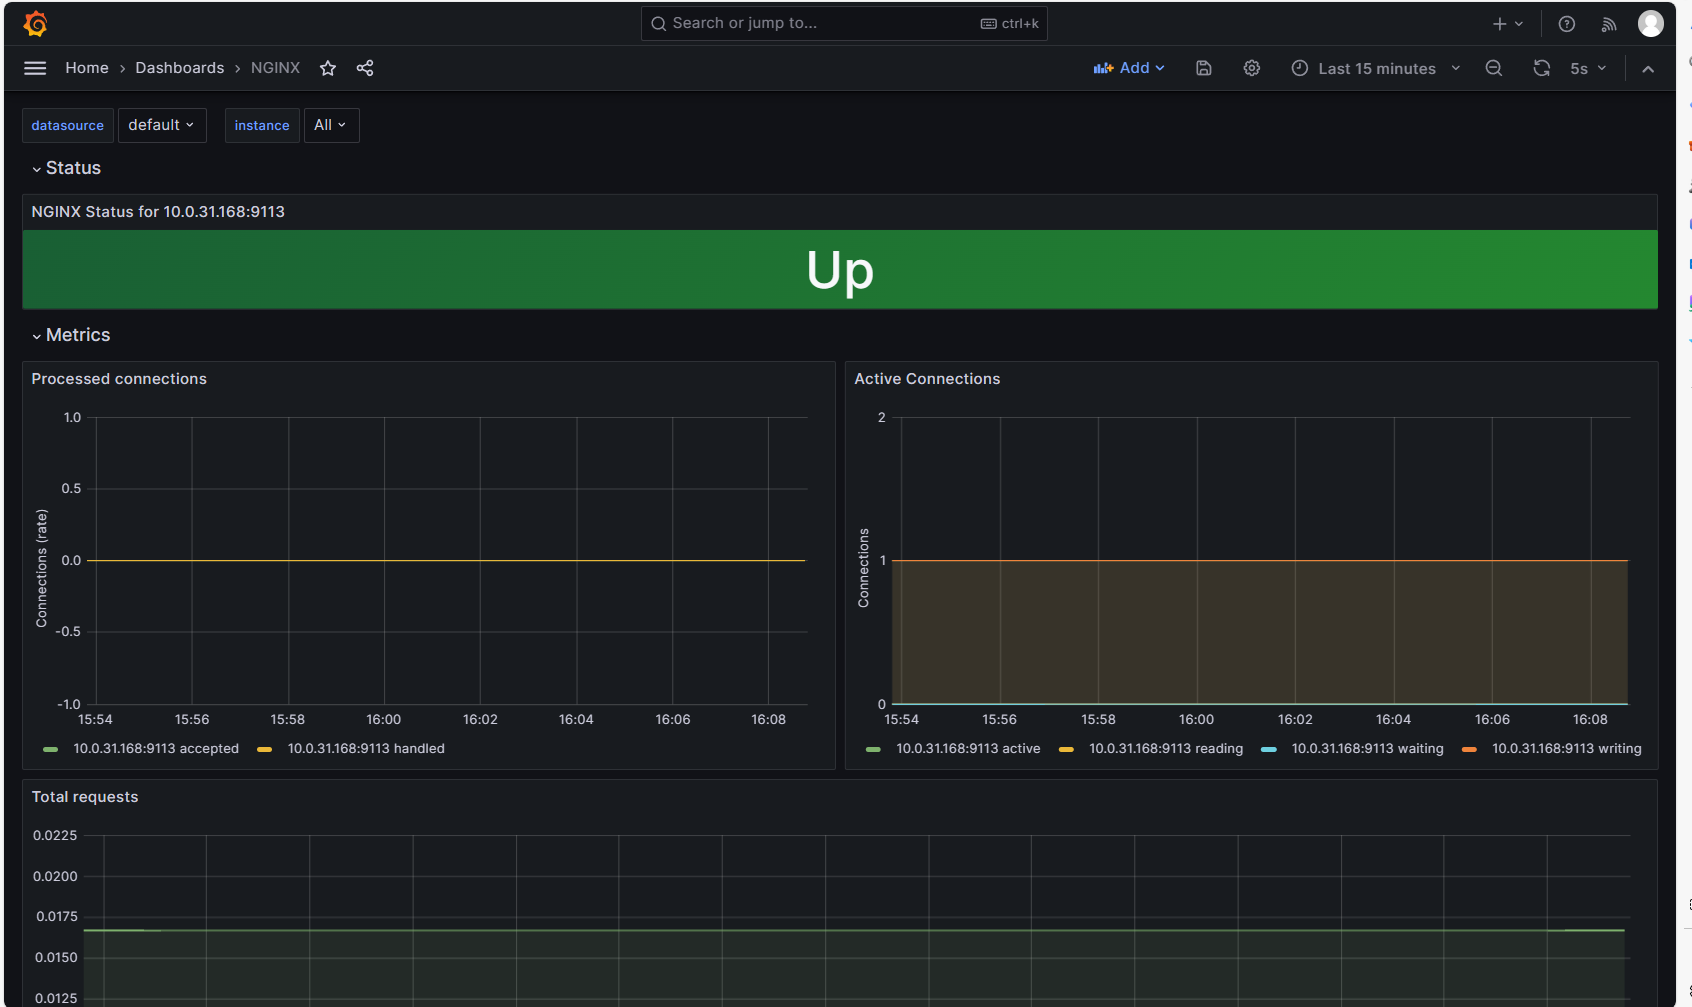Open the sidebar hamburger menu

pos(35,68)
